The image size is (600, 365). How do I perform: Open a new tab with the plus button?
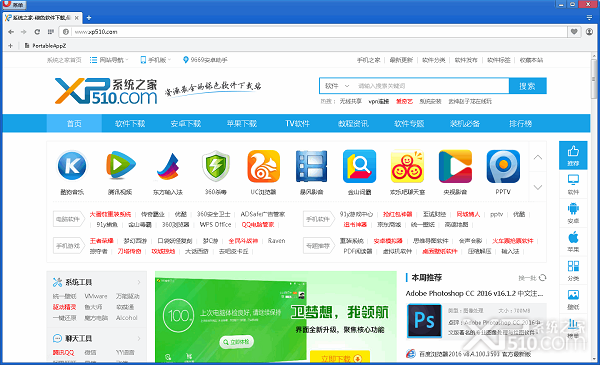pos(89,18)
